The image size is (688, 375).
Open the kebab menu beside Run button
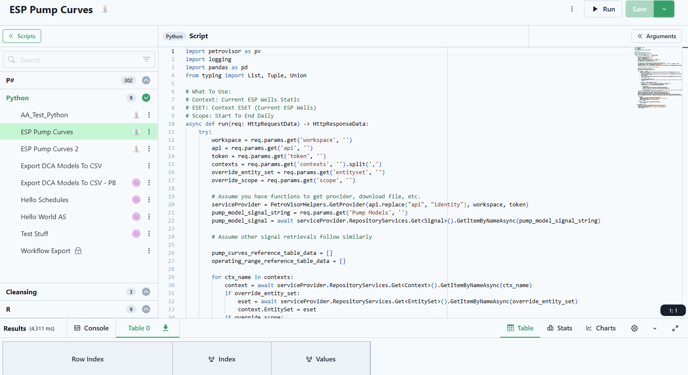point(572,9)
